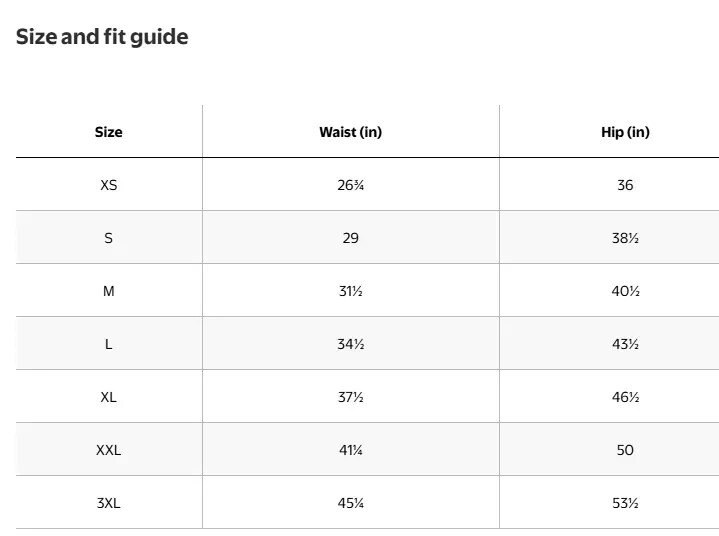Click the M size row label

pyautogui.click(x=109, y=291)
